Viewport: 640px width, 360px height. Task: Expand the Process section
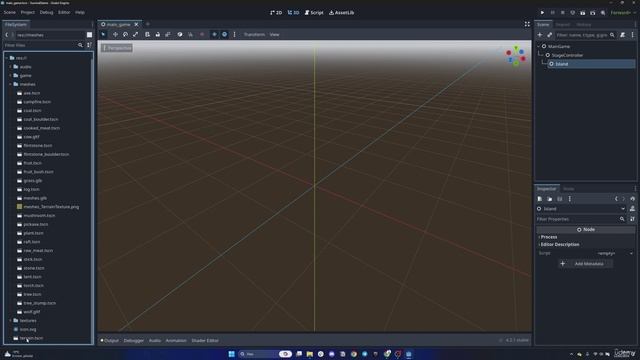549,237
